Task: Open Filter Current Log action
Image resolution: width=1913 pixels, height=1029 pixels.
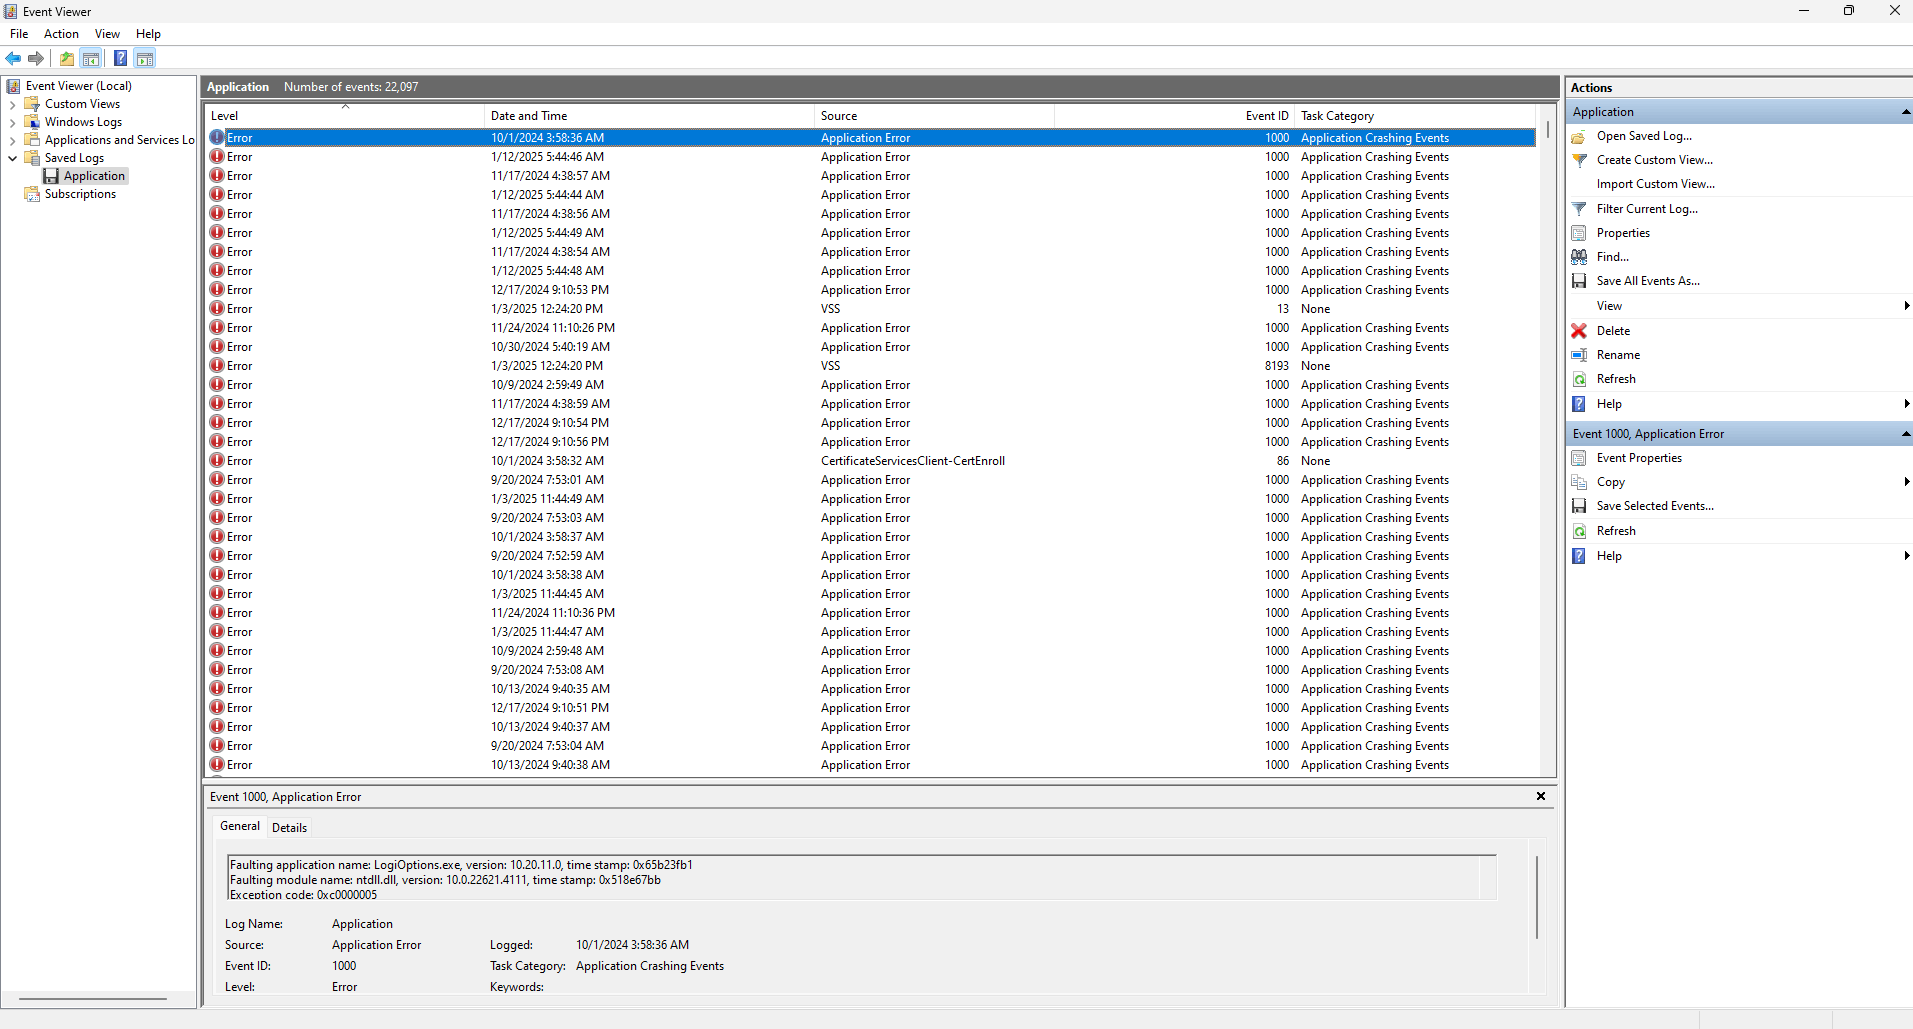Action: (1647, 209)
